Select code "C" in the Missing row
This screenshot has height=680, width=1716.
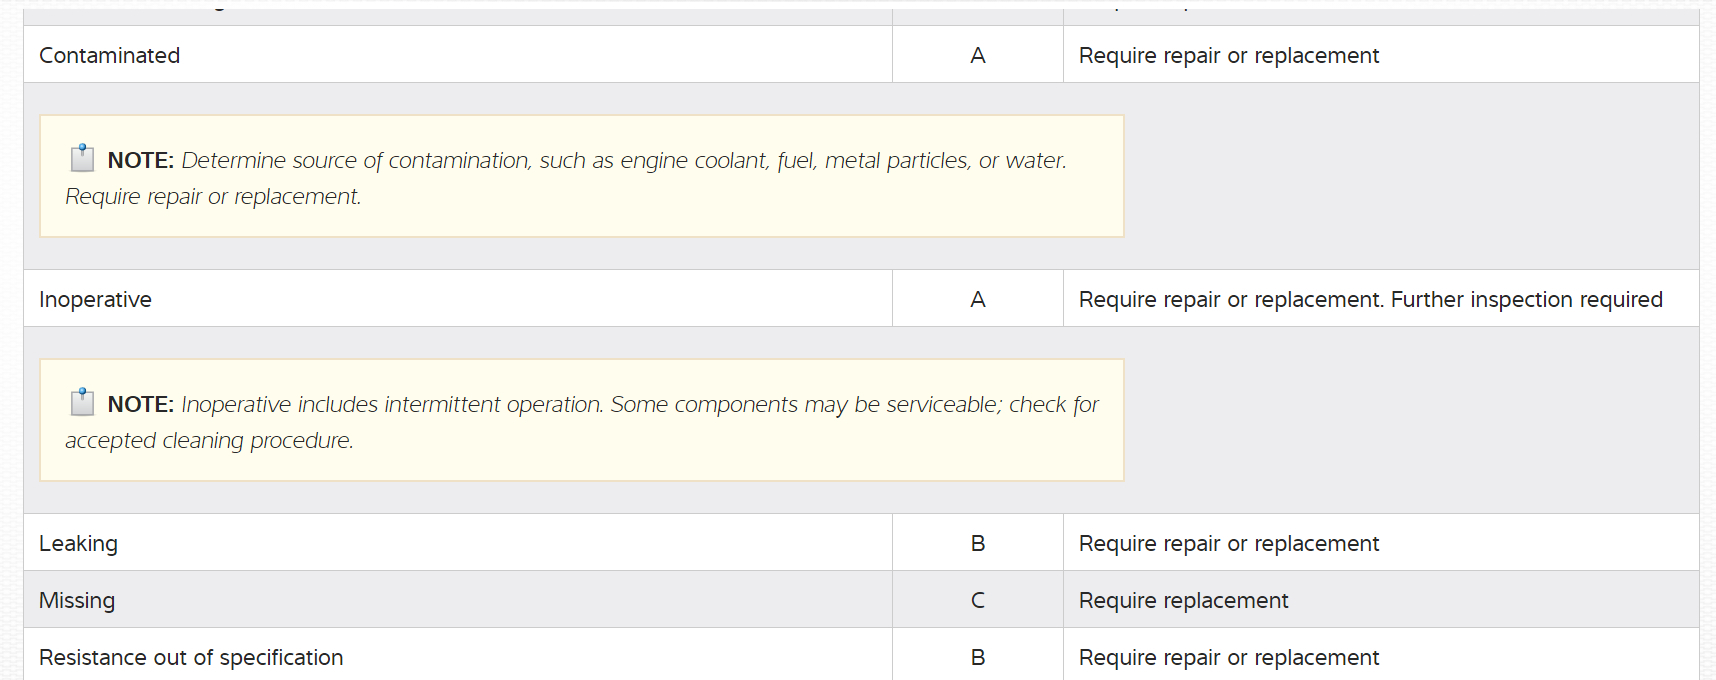(x=977, y=601)
